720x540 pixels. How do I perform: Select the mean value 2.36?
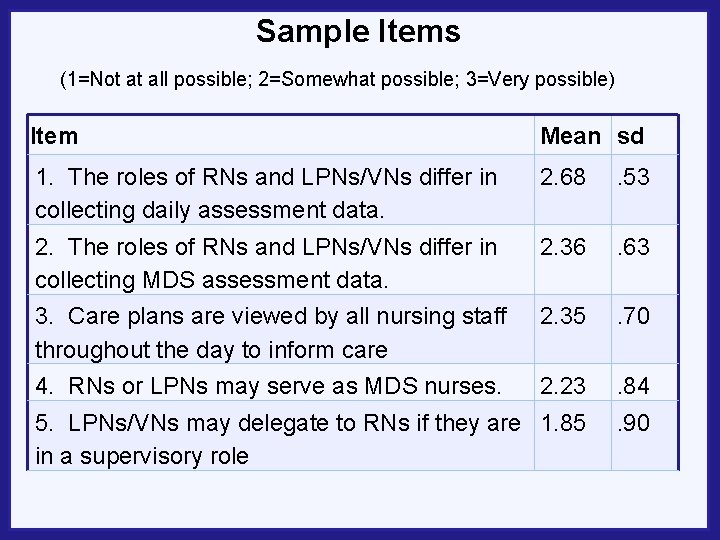563,246
